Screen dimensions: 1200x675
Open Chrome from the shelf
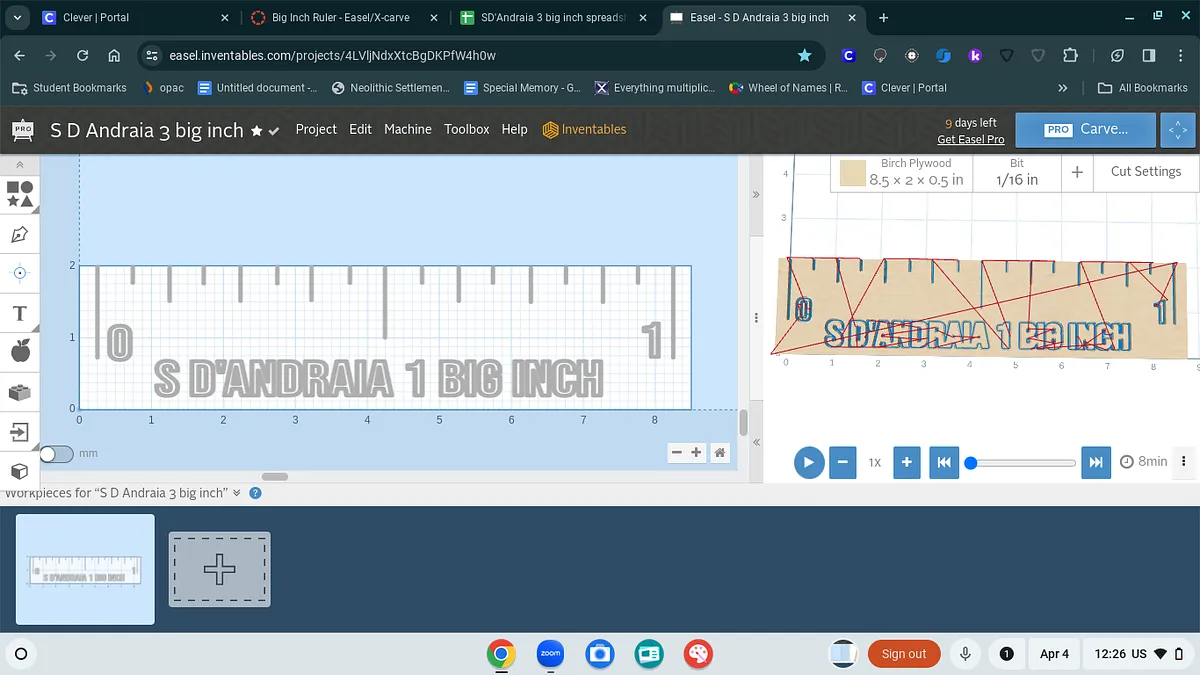[501, 654]
